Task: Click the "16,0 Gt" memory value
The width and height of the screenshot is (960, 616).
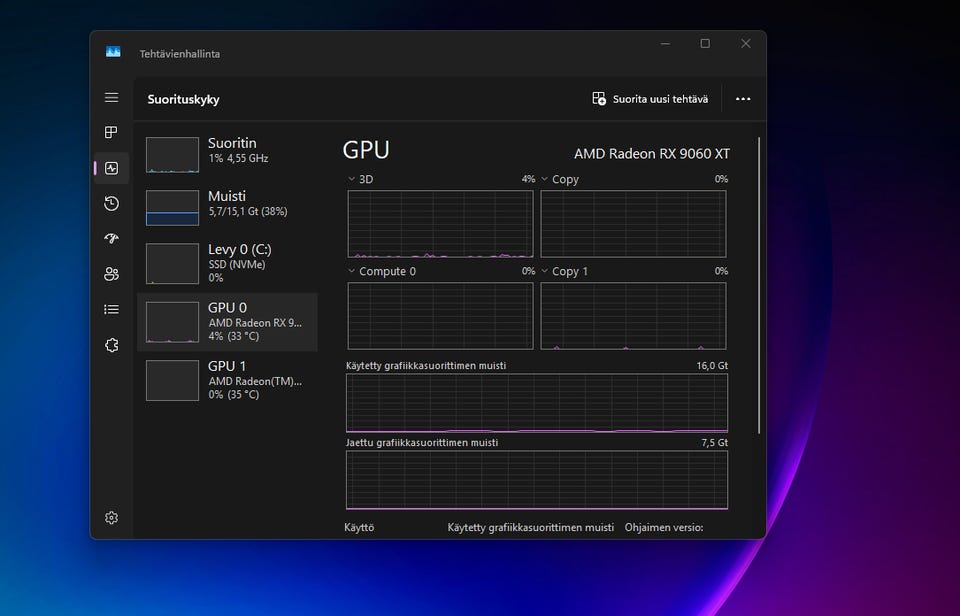Action: pyautogui.click(x=712, y=366)
